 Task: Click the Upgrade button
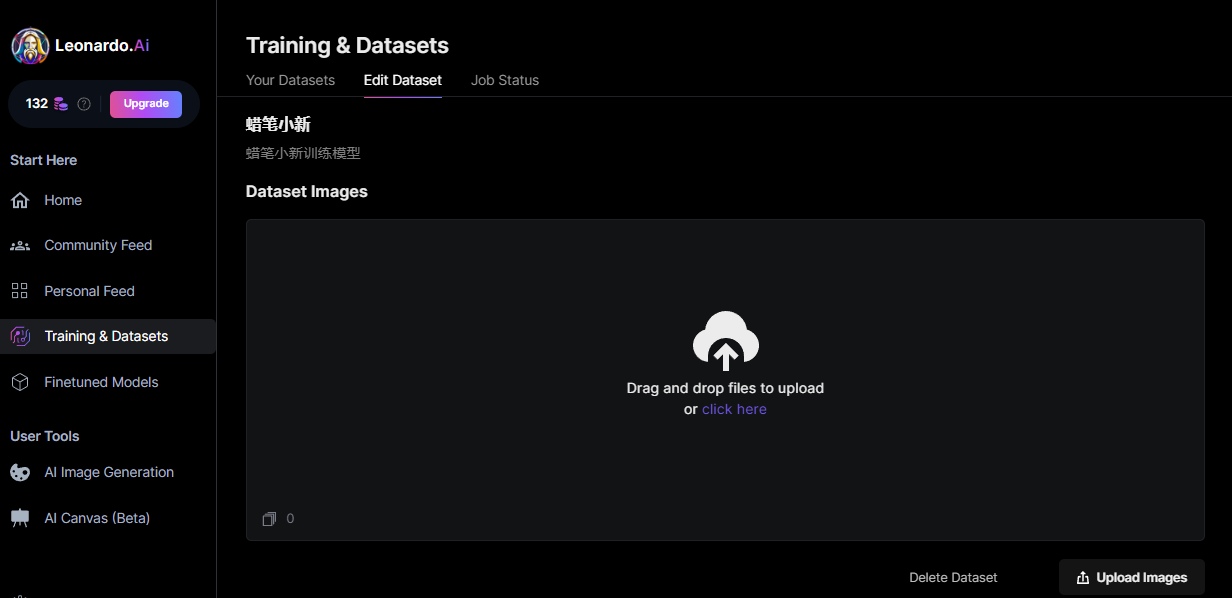point(146,104)
